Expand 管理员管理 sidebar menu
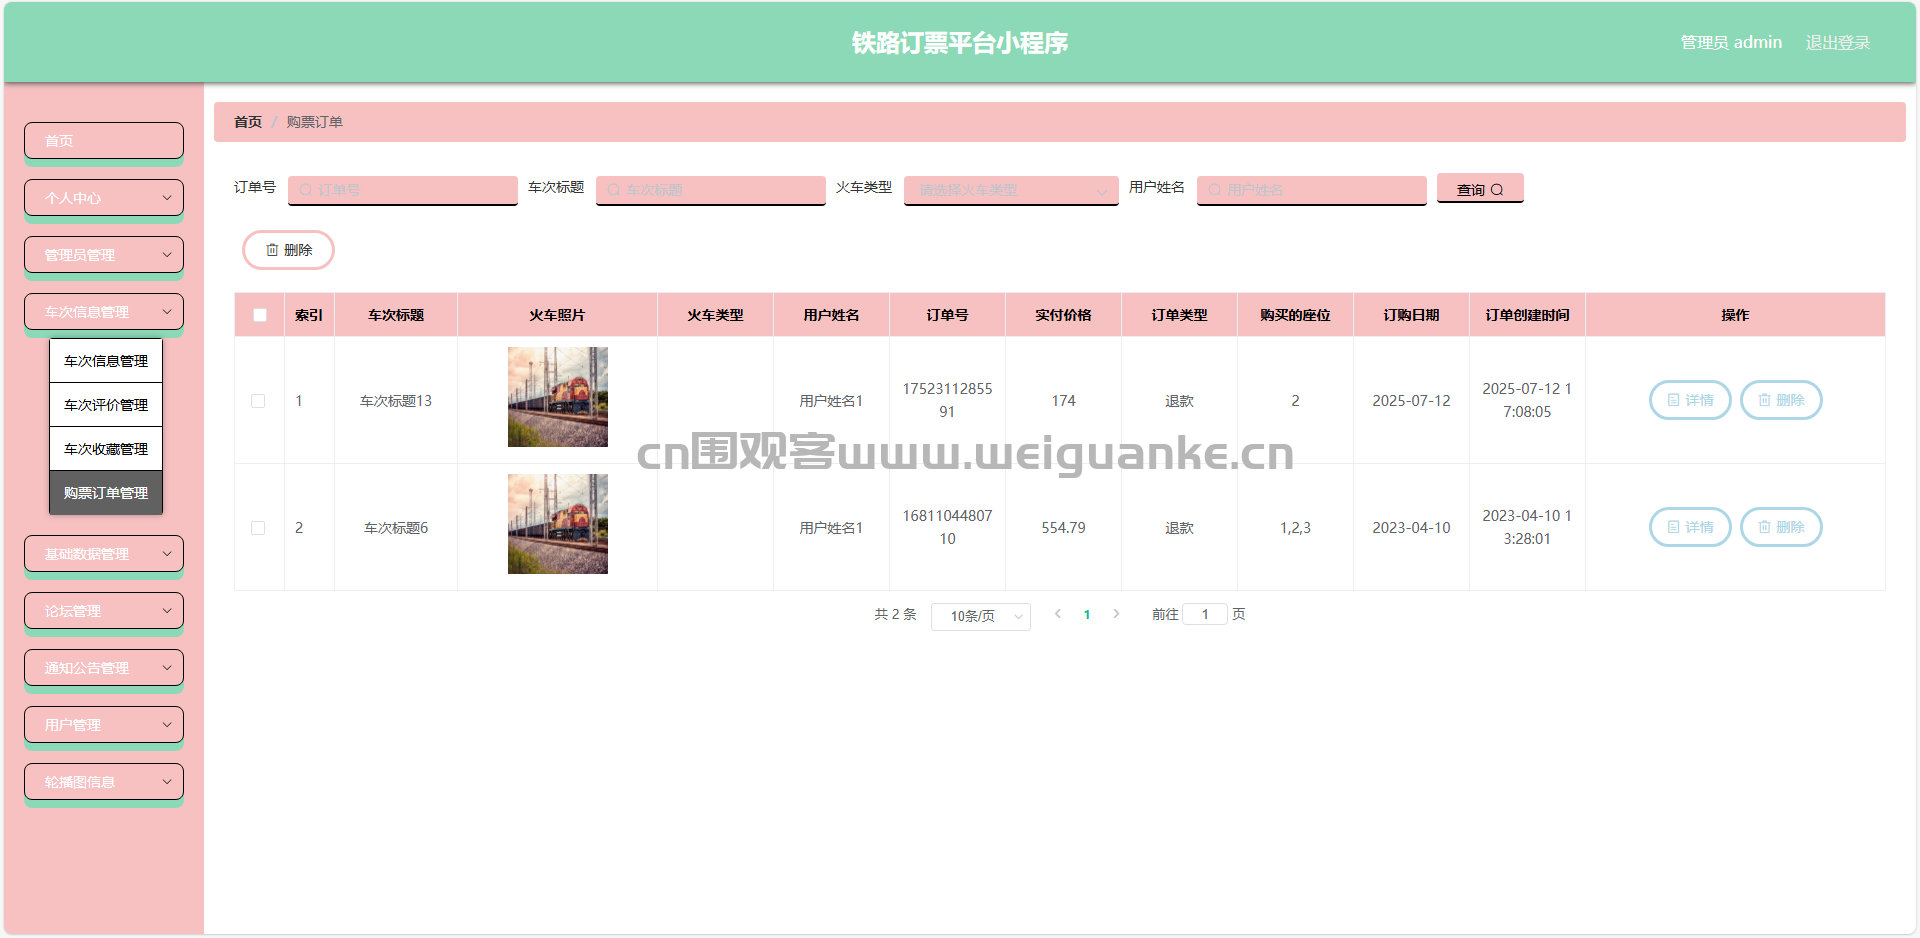Screen dimensions: 1920x938 104,255
